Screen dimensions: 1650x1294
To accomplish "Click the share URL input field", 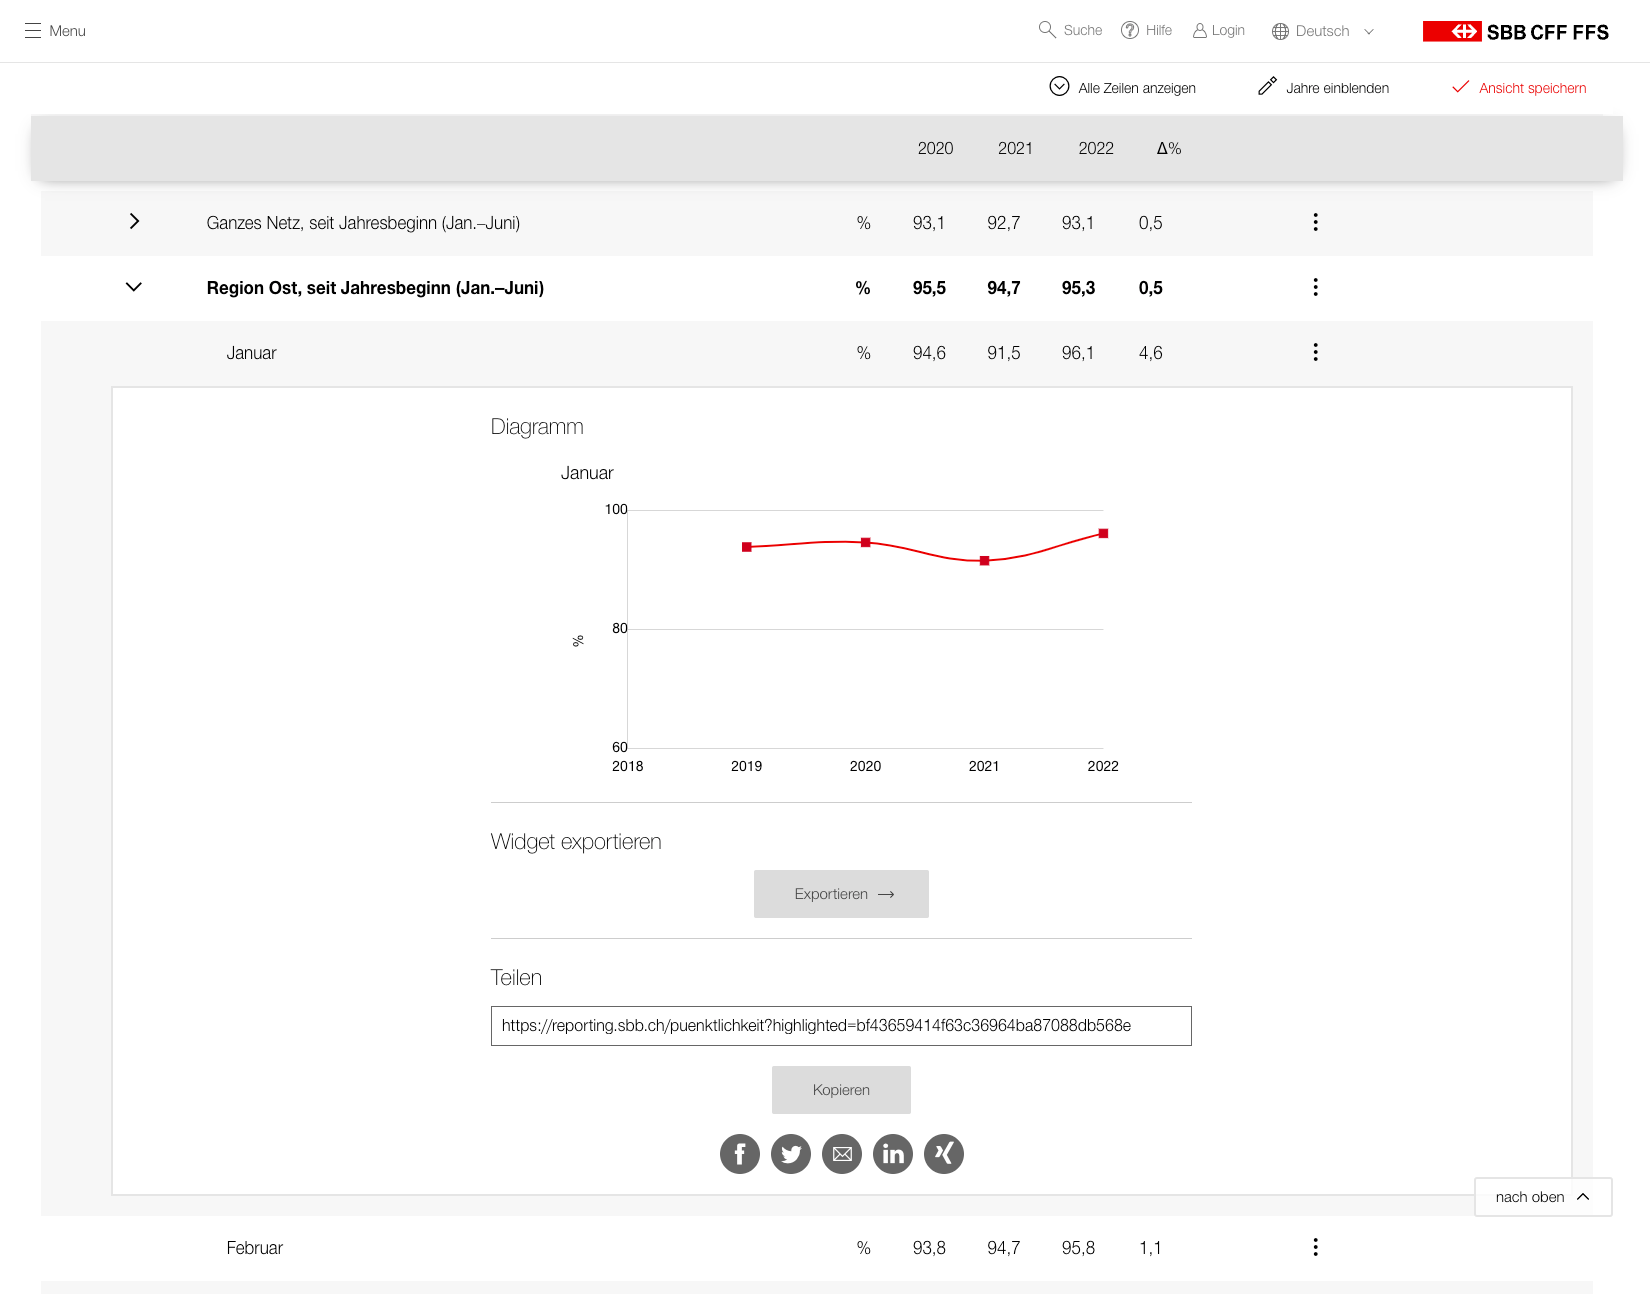I will [x=841, y=1026].
